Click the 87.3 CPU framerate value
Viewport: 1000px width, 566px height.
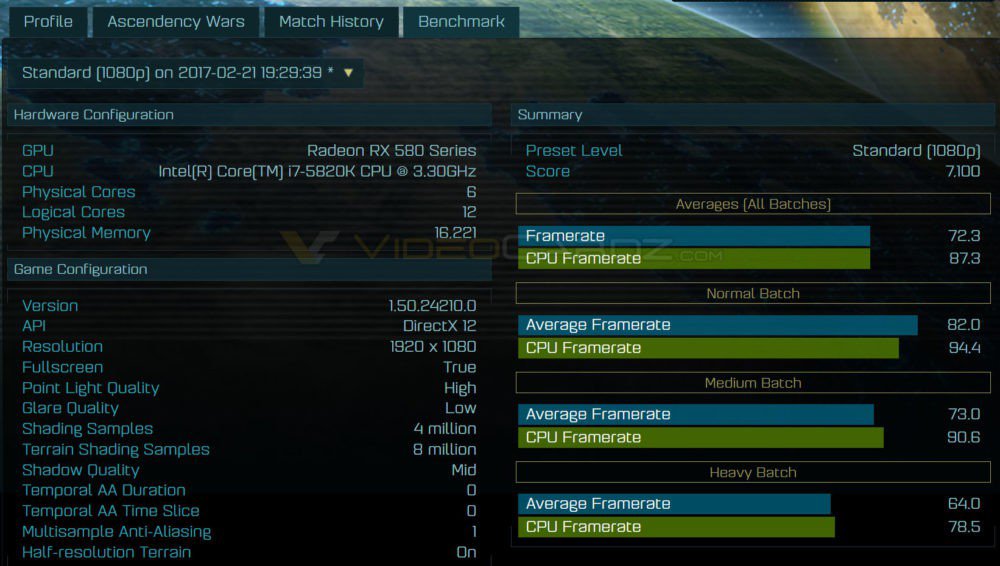coord(964,258)
